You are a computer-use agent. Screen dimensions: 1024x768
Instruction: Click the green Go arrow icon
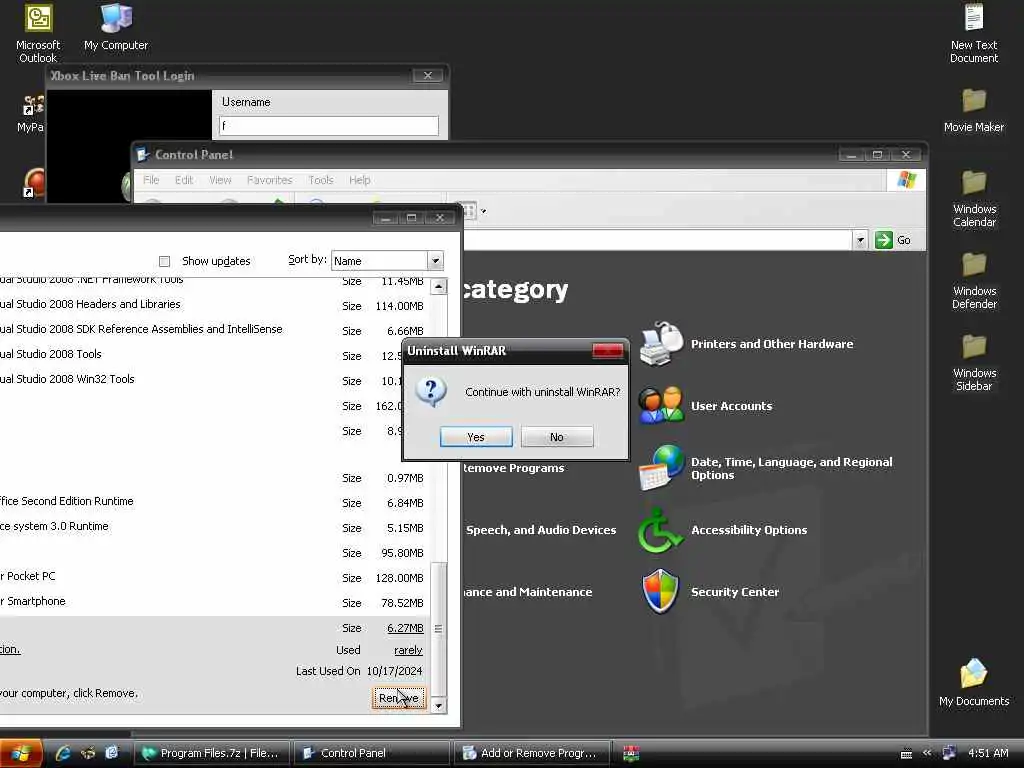[x=884, y=240]
